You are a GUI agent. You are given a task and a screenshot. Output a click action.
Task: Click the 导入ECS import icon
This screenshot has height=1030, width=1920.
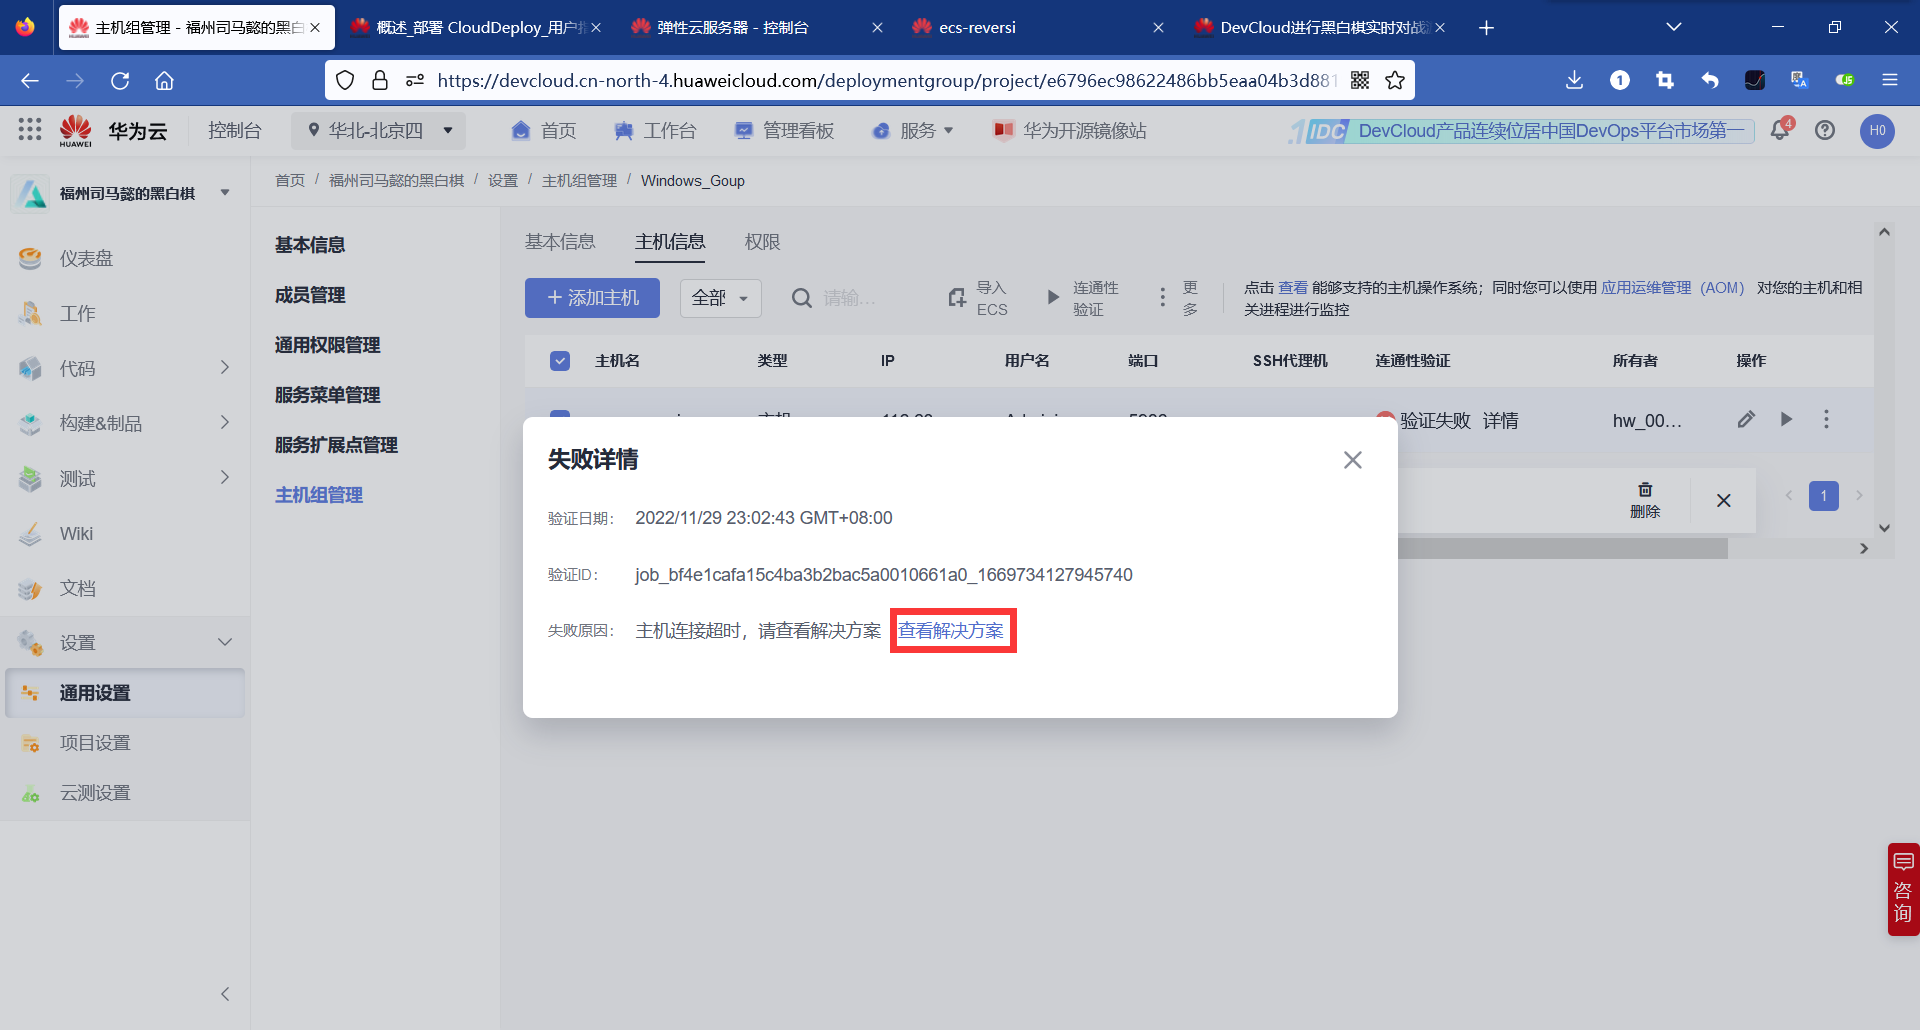(957, 297)
